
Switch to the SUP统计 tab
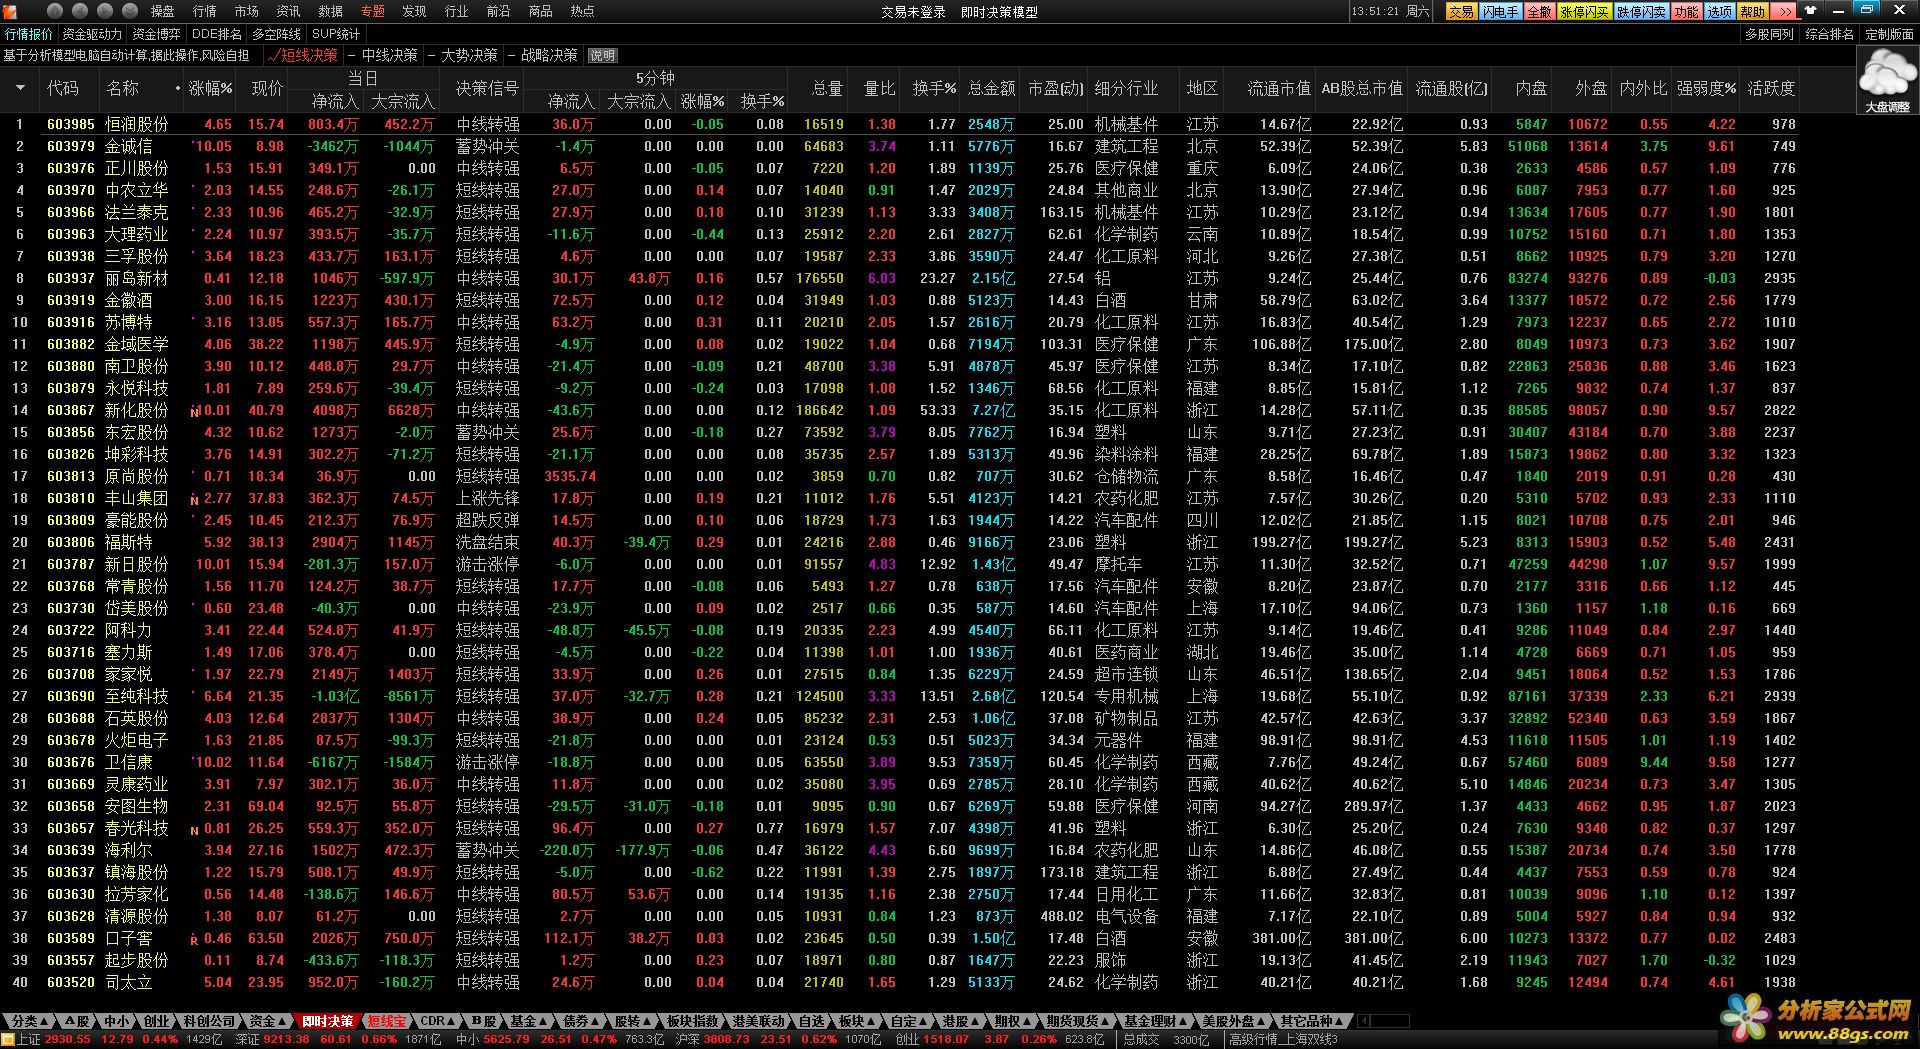[336, 34]
